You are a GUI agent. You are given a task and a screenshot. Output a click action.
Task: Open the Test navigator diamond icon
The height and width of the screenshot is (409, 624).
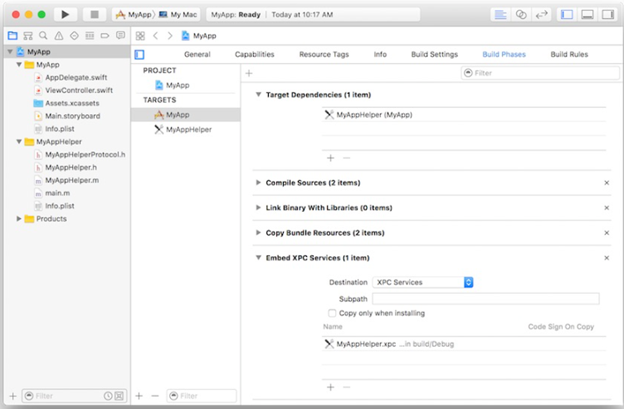pos(74,36)
